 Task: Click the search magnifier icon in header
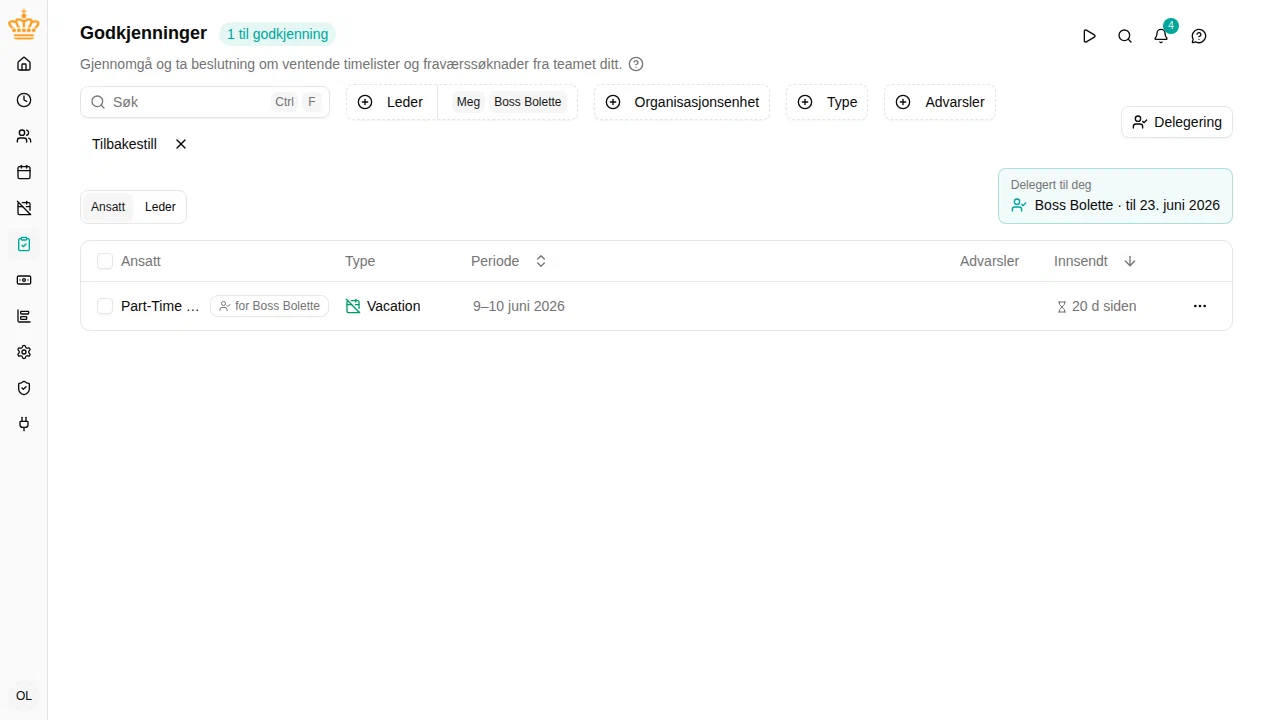click(1125, 36)
